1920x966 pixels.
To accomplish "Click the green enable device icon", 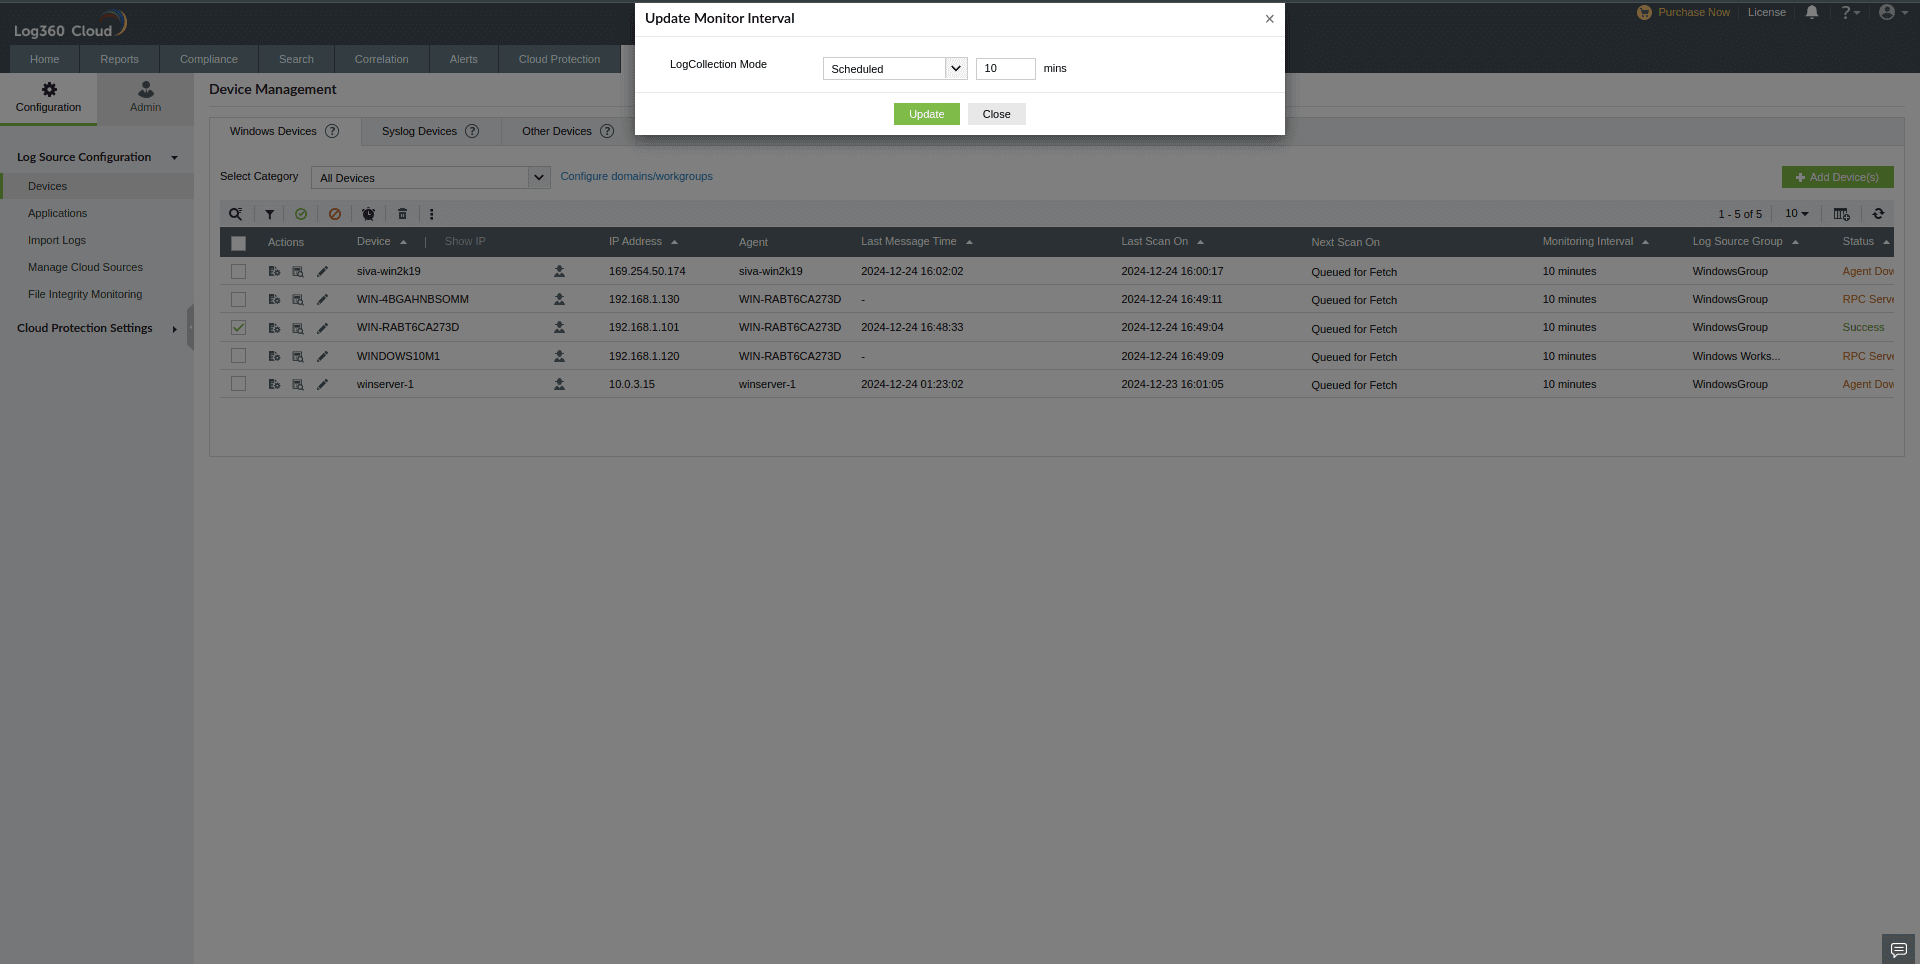I will tap(301, 214).
